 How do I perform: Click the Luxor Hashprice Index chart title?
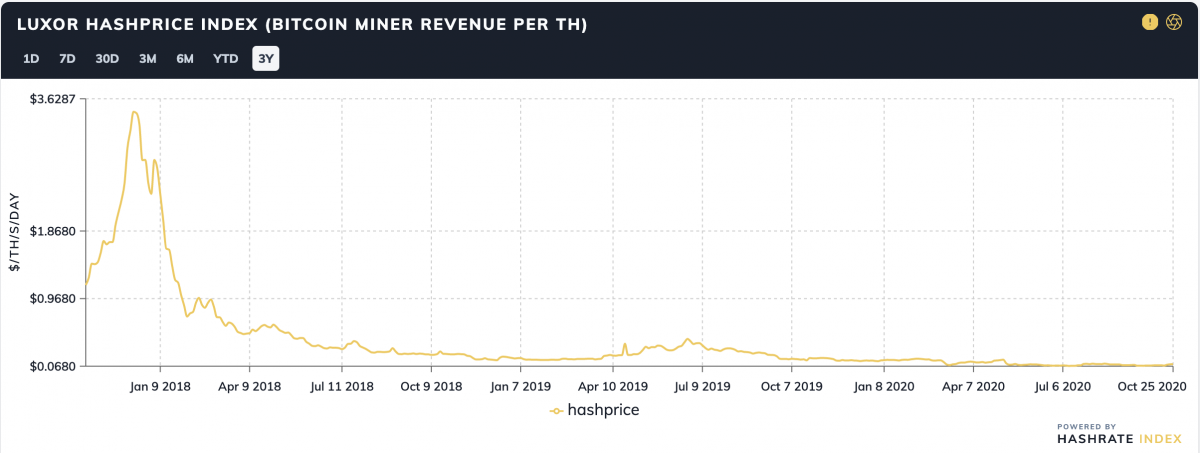click(302, 23)
